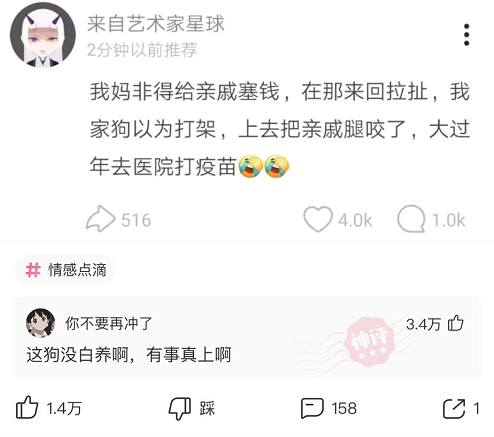Open the bottom comment icon showing 158
494x437 pixels.
pyautogui.click(x=312, y=408)
